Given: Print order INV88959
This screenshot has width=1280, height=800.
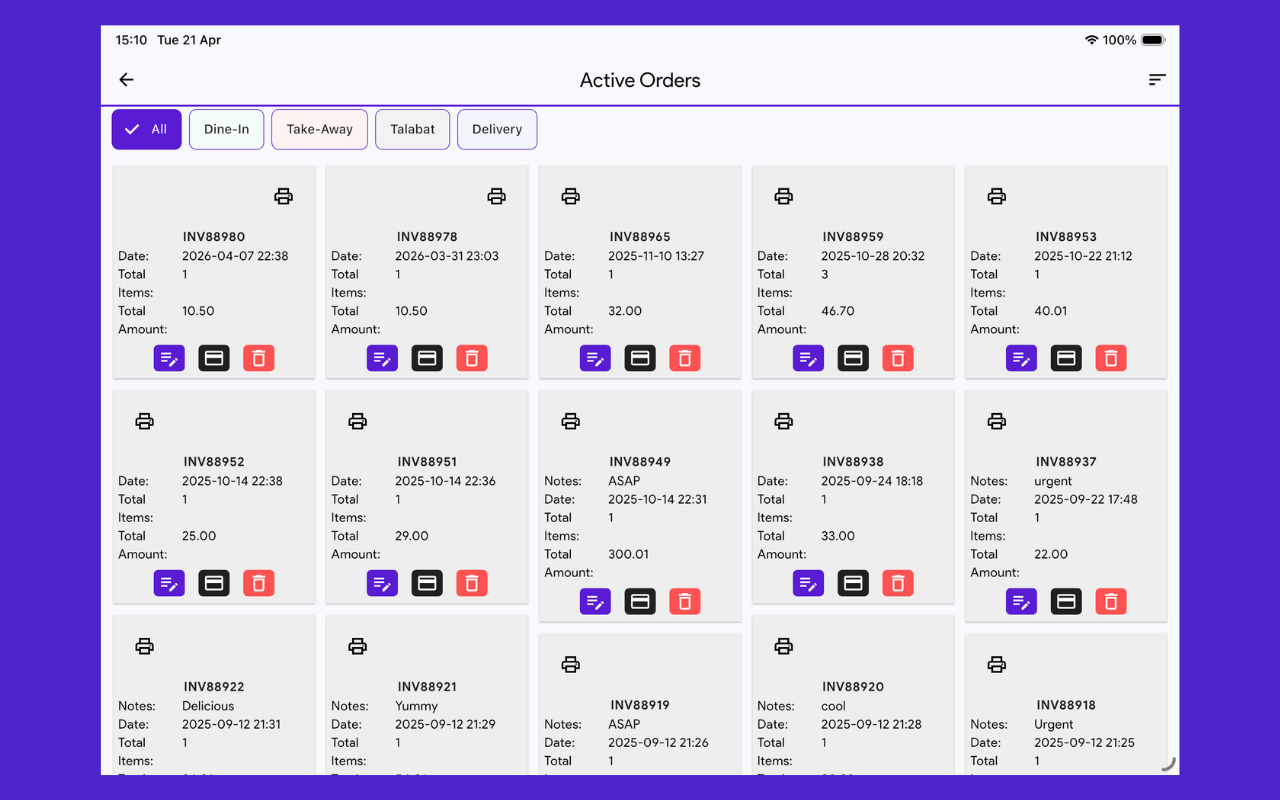Looking at the screenshot, I should [784, 196].
